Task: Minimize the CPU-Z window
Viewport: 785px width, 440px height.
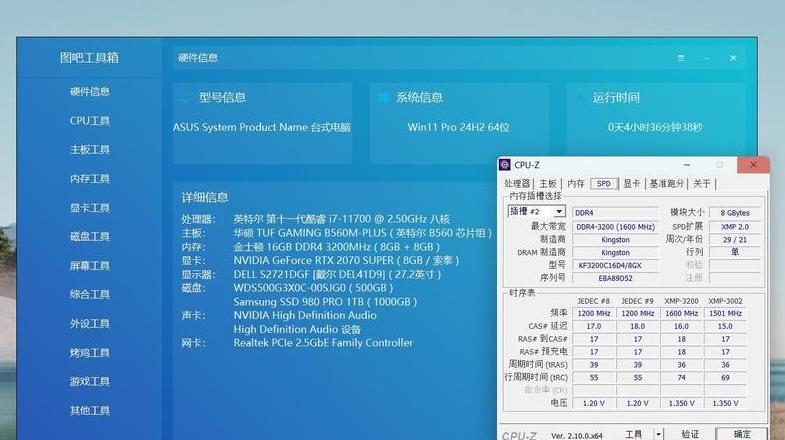Action: pyautogui.click(x=687, y=165)
